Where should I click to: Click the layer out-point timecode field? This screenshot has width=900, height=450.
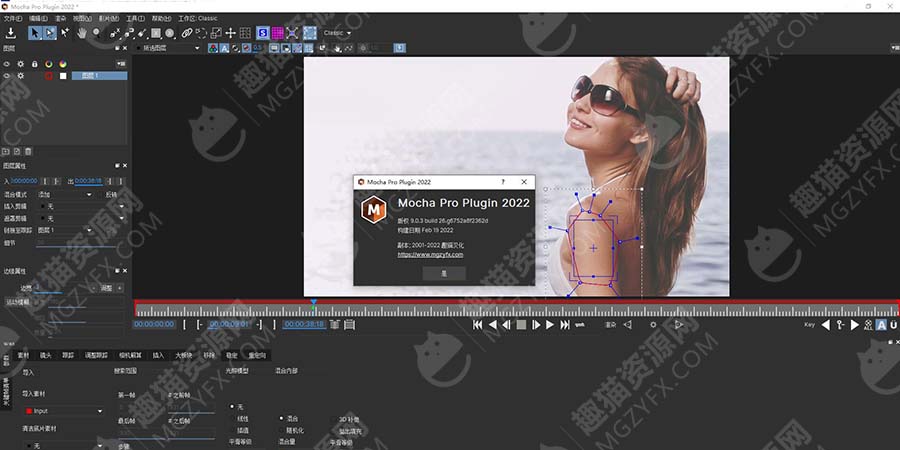tap(89, 181)
